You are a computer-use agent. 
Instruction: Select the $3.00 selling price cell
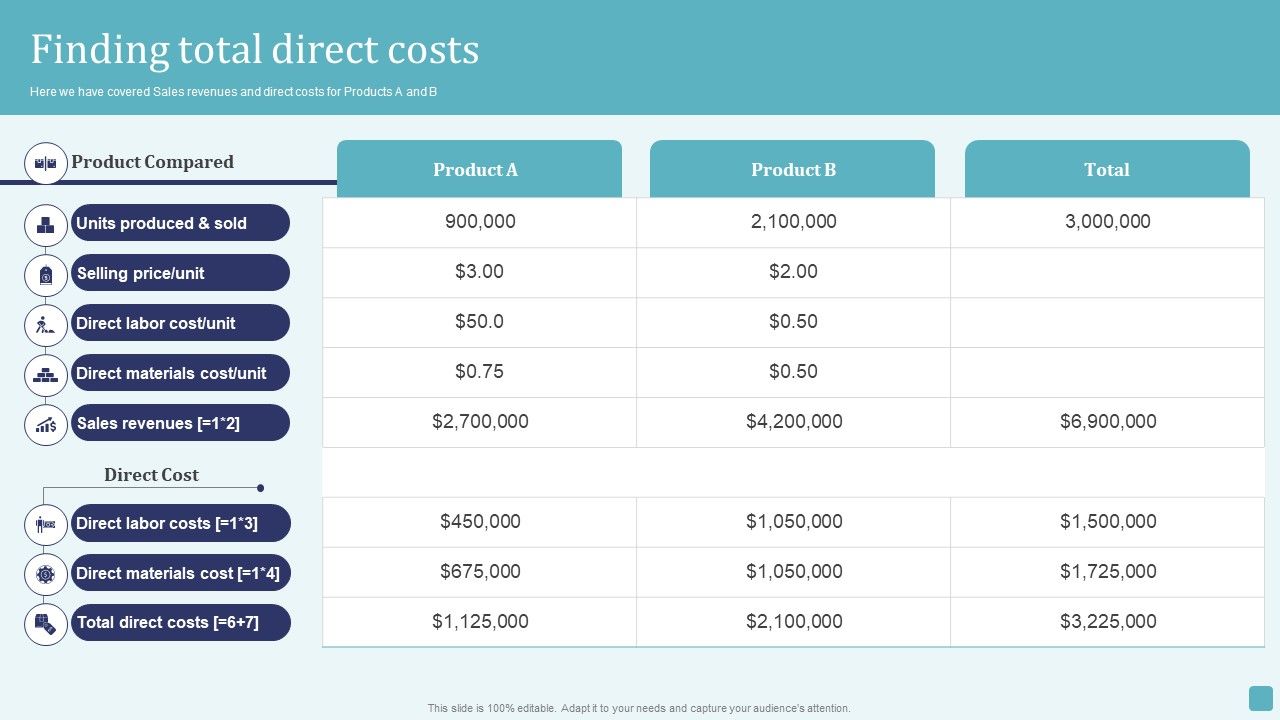pos(479,272)
